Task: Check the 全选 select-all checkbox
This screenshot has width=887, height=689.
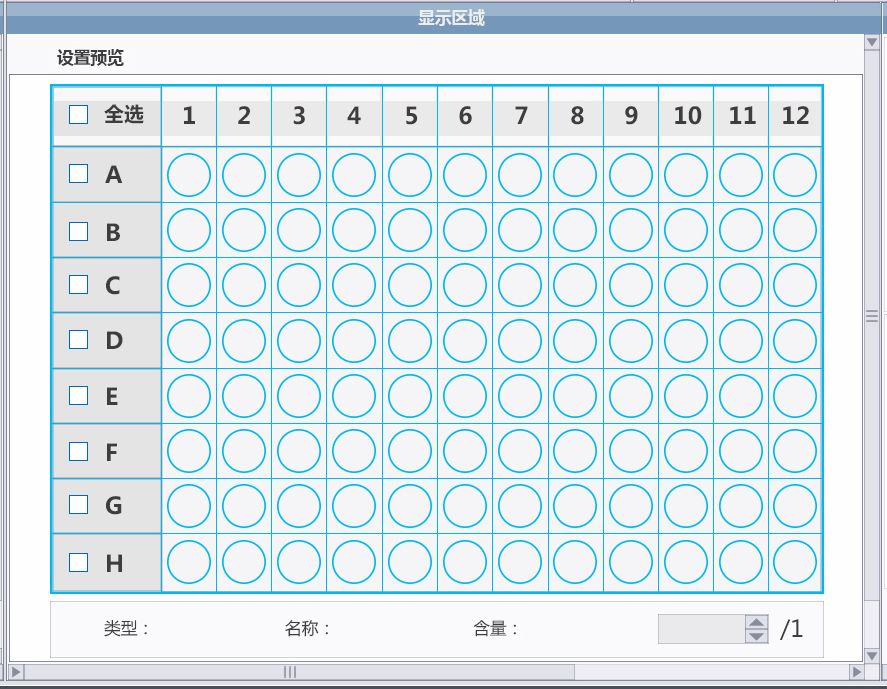Action: point(79,115)
